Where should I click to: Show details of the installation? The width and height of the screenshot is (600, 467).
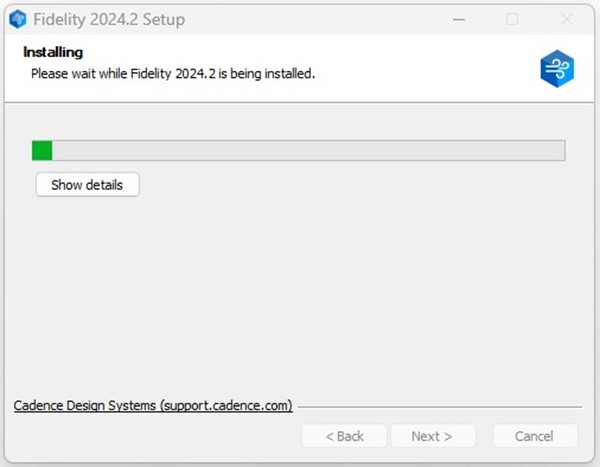pyautogui.click(x=88, y=185)
